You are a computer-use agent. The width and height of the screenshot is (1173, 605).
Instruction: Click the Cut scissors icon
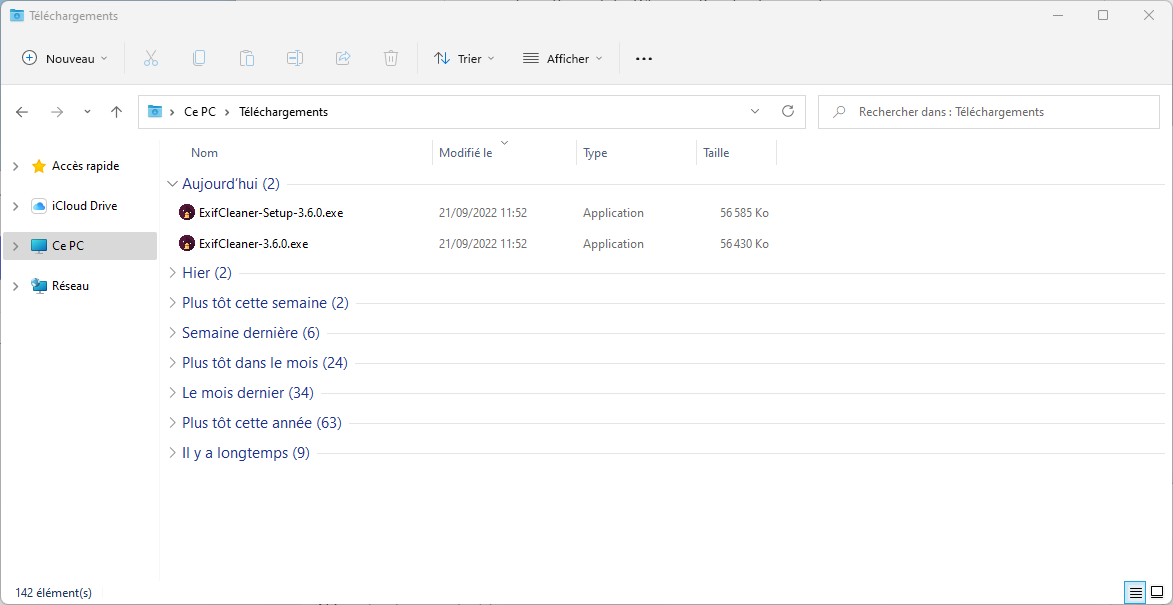[150, 58]
